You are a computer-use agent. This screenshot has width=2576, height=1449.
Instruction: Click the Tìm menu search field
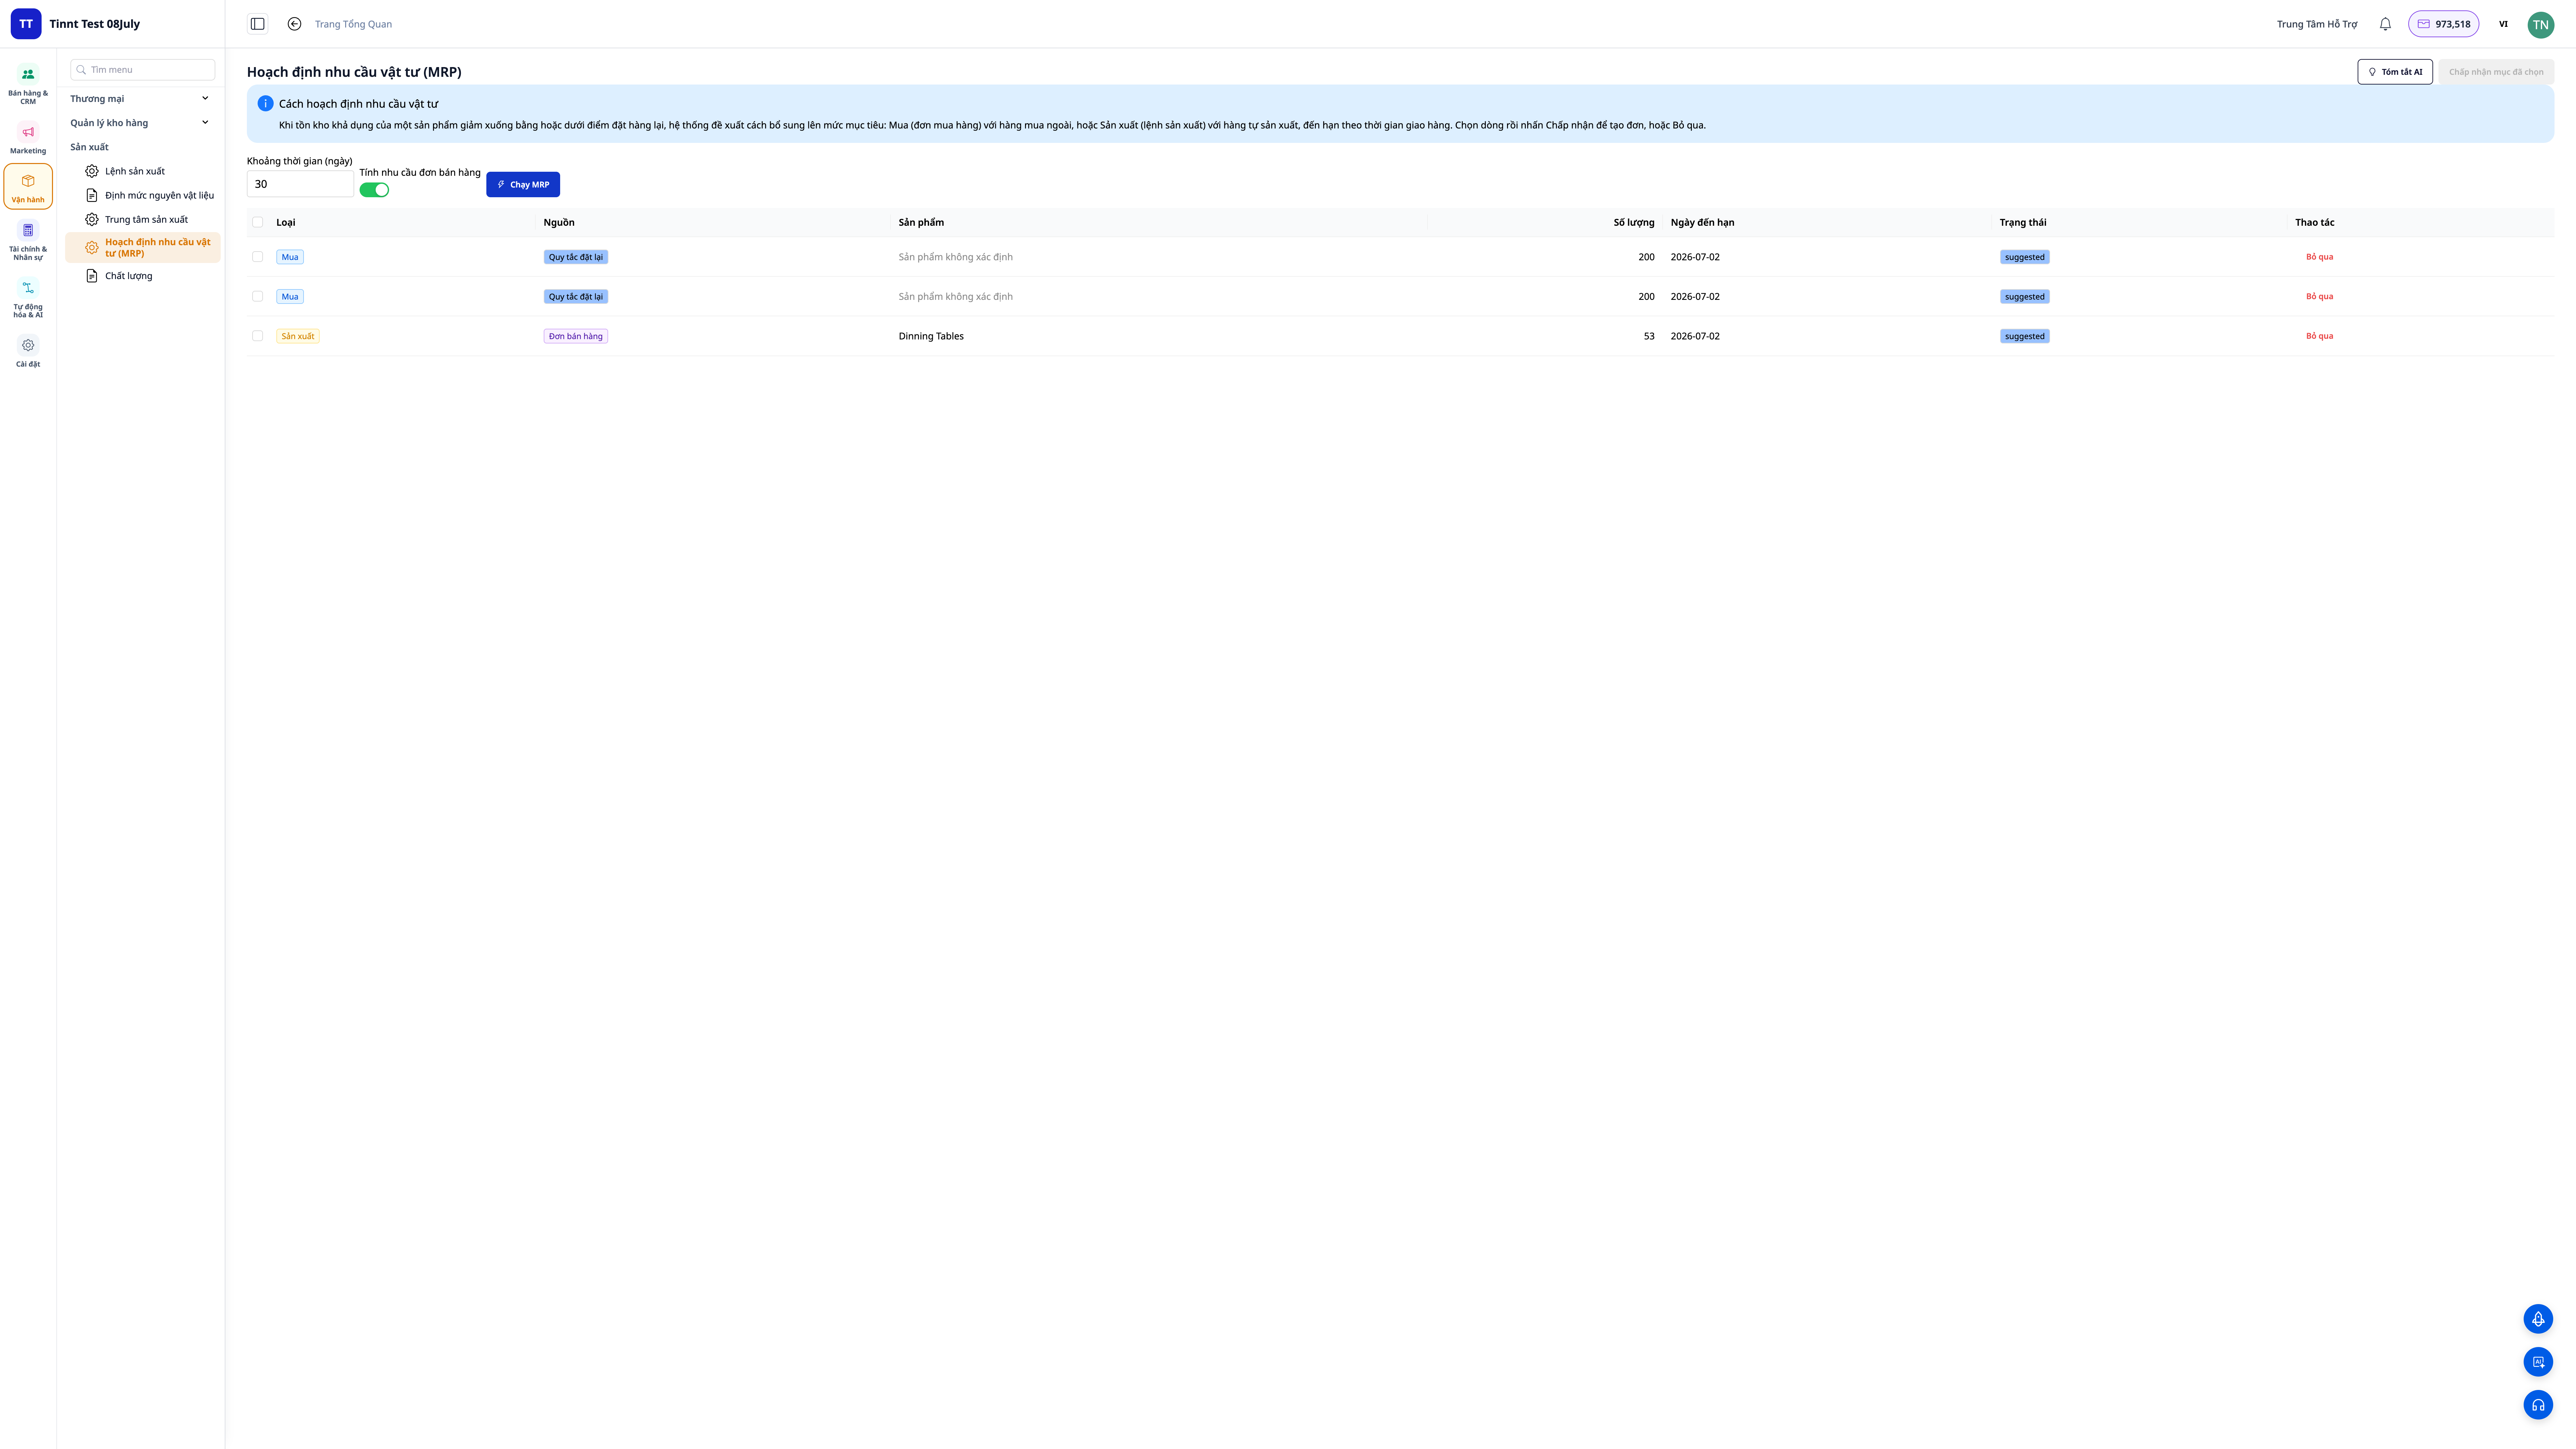coord(143,70)
